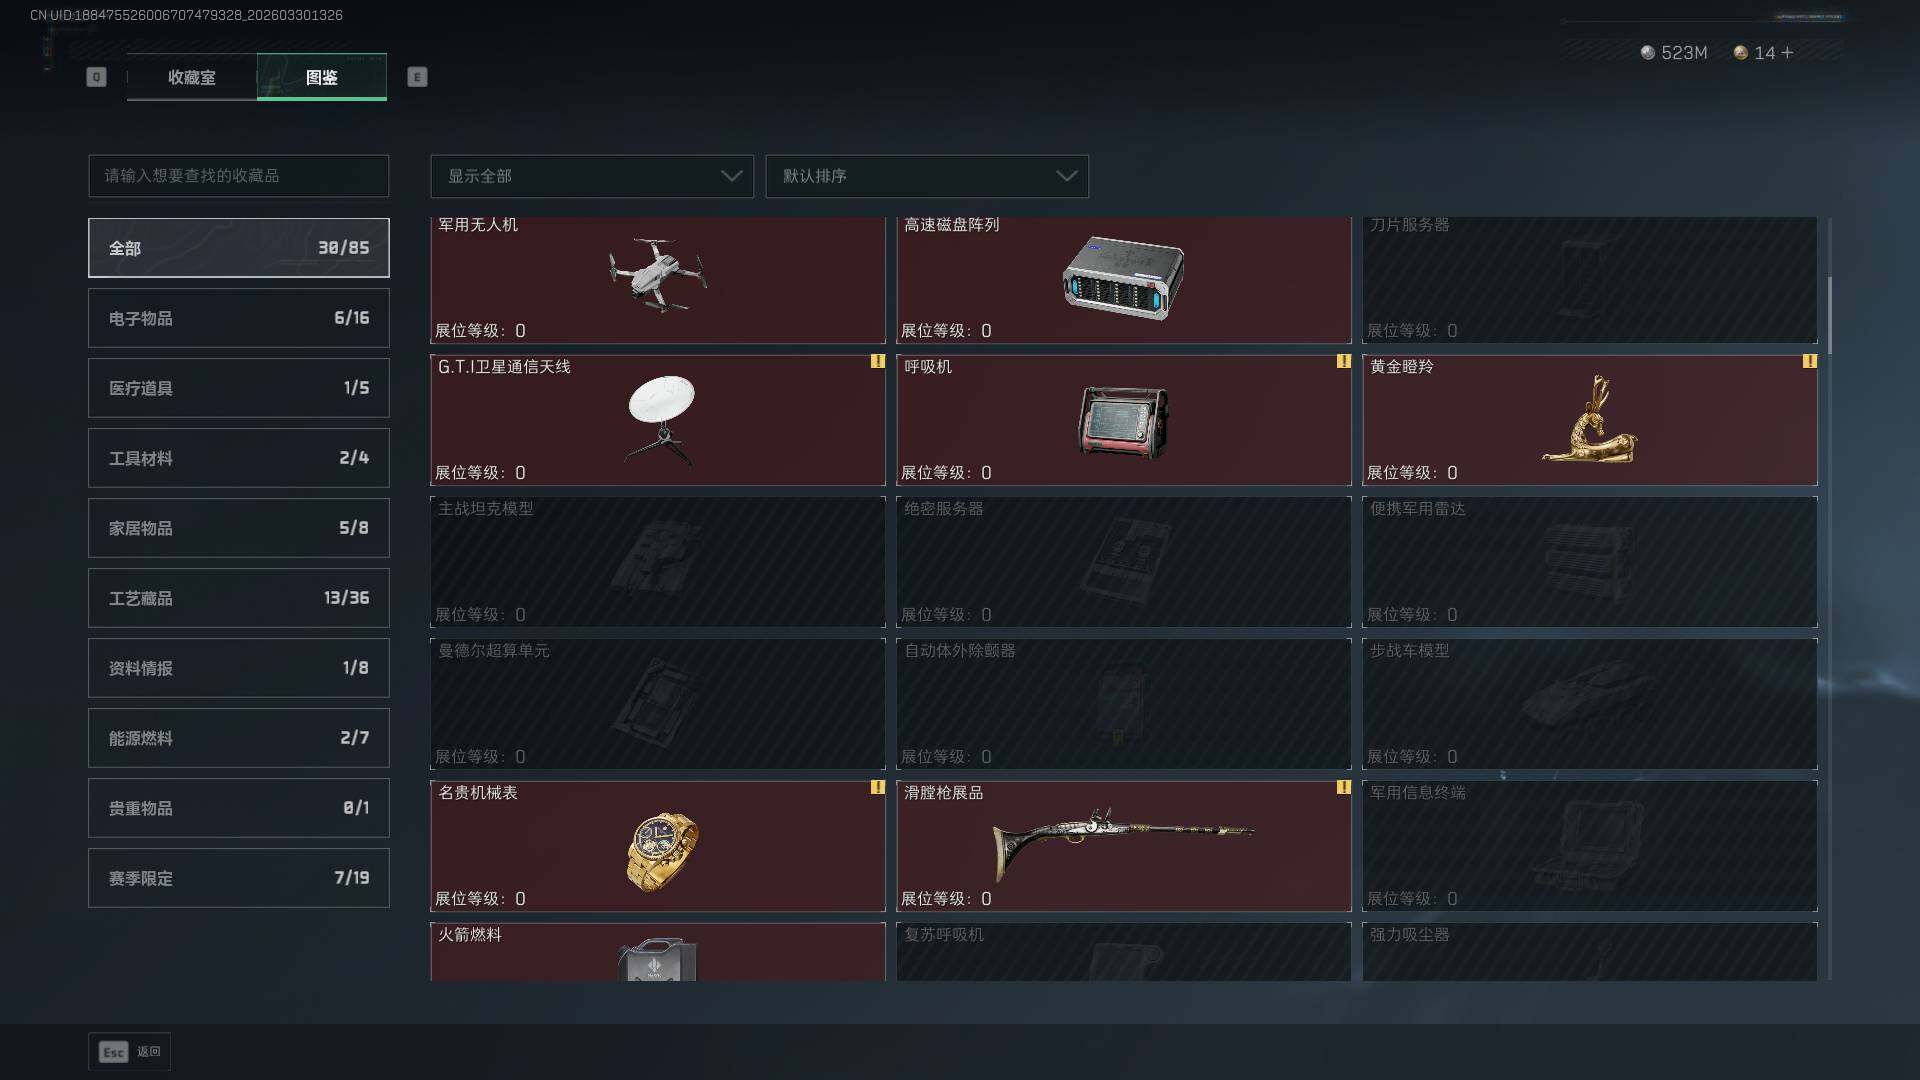The height and width of the screenshot is (1080, 1920).
Task: Switch to the 收藏室 tab
Action: coord(192,77)
